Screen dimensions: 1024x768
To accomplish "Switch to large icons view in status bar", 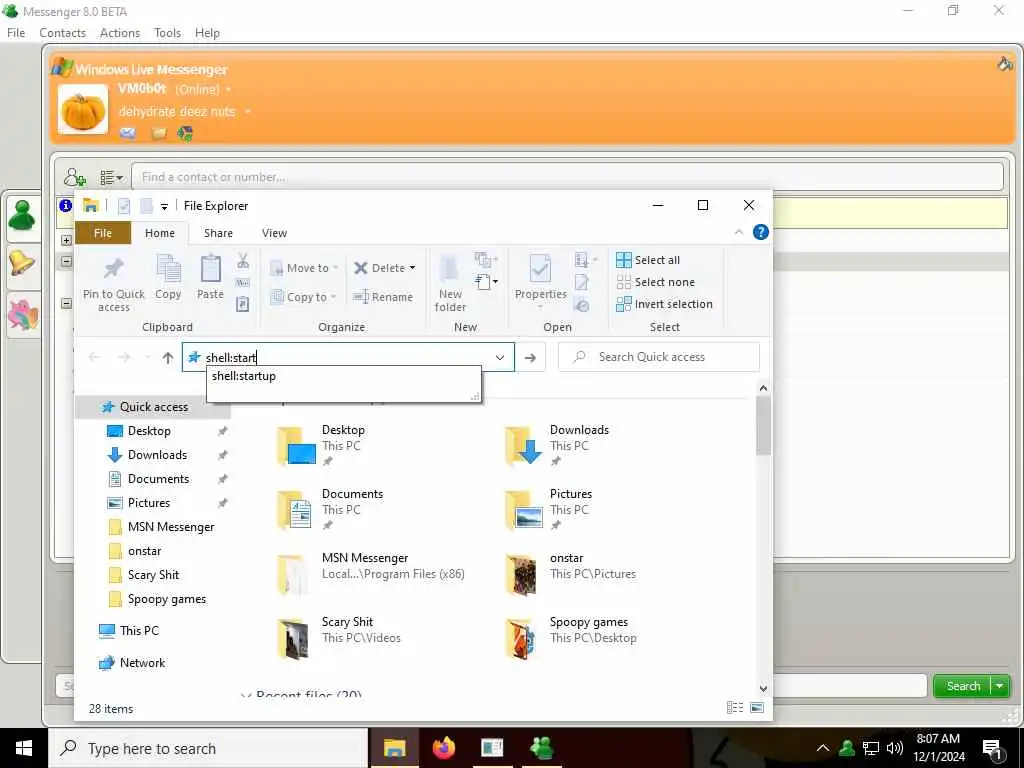I will [757, 708].
